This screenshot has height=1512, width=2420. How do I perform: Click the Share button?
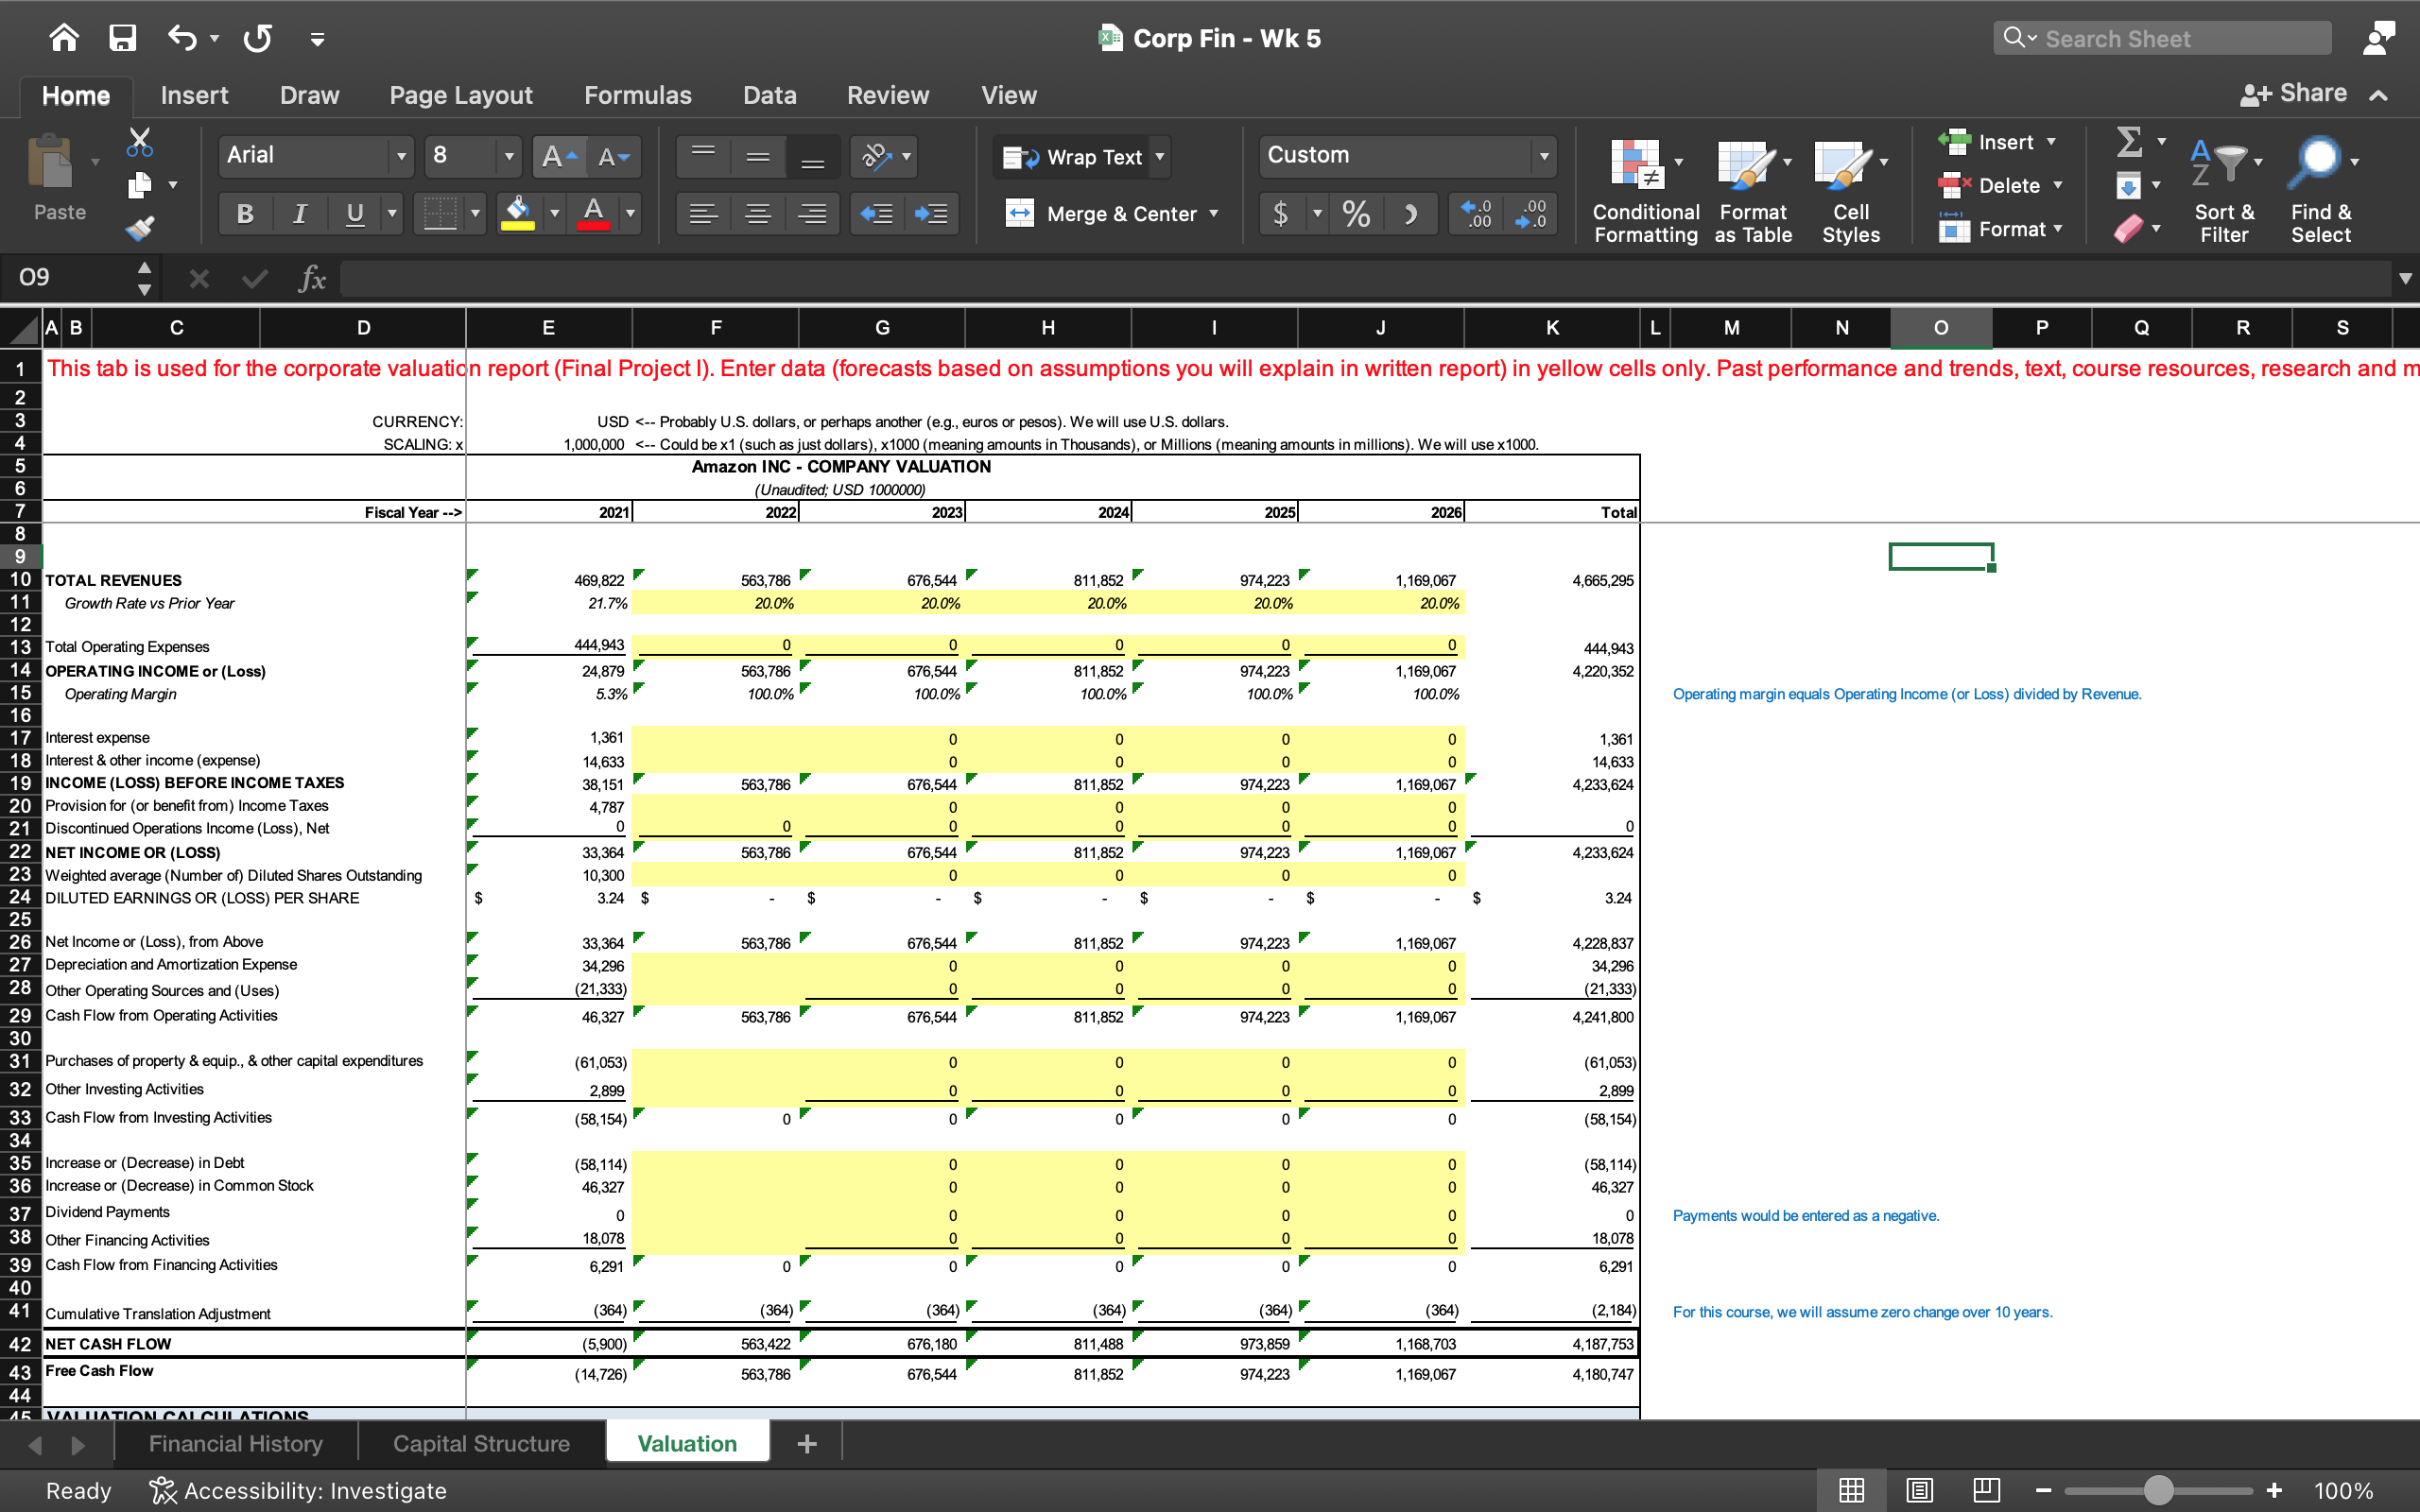tap(2300, 92)
